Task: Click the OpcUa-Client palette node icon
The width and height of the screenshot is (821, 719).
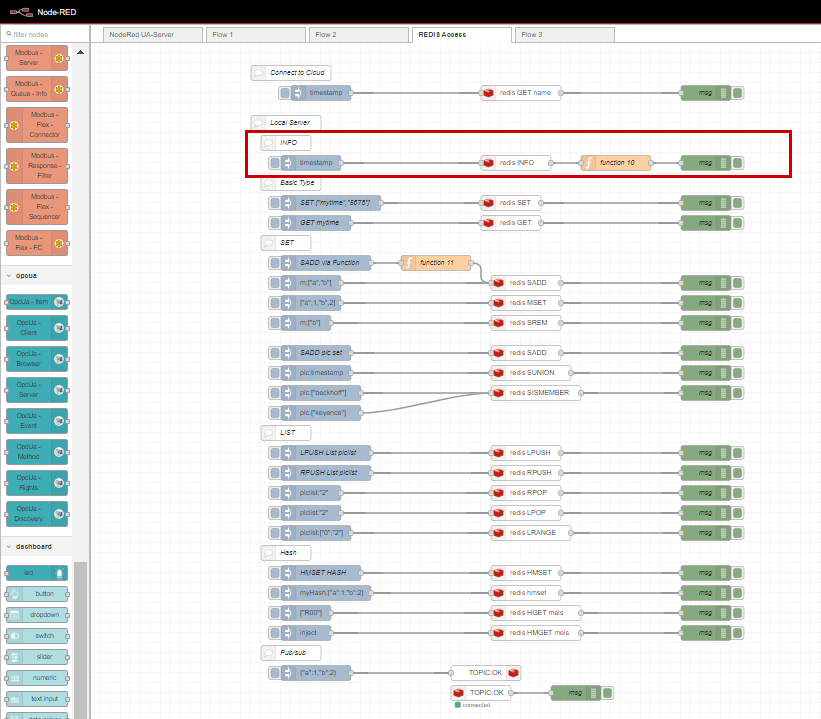Action: point(59,328)
